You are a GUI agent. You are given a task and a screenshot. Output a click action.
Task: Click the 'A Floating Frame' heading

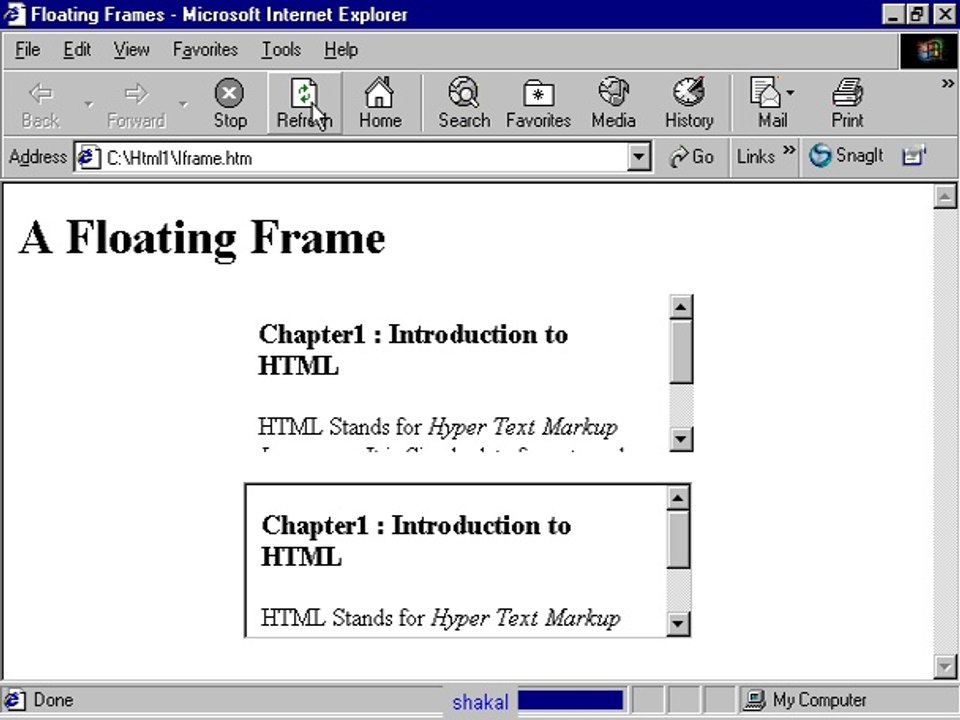[202, 238]
